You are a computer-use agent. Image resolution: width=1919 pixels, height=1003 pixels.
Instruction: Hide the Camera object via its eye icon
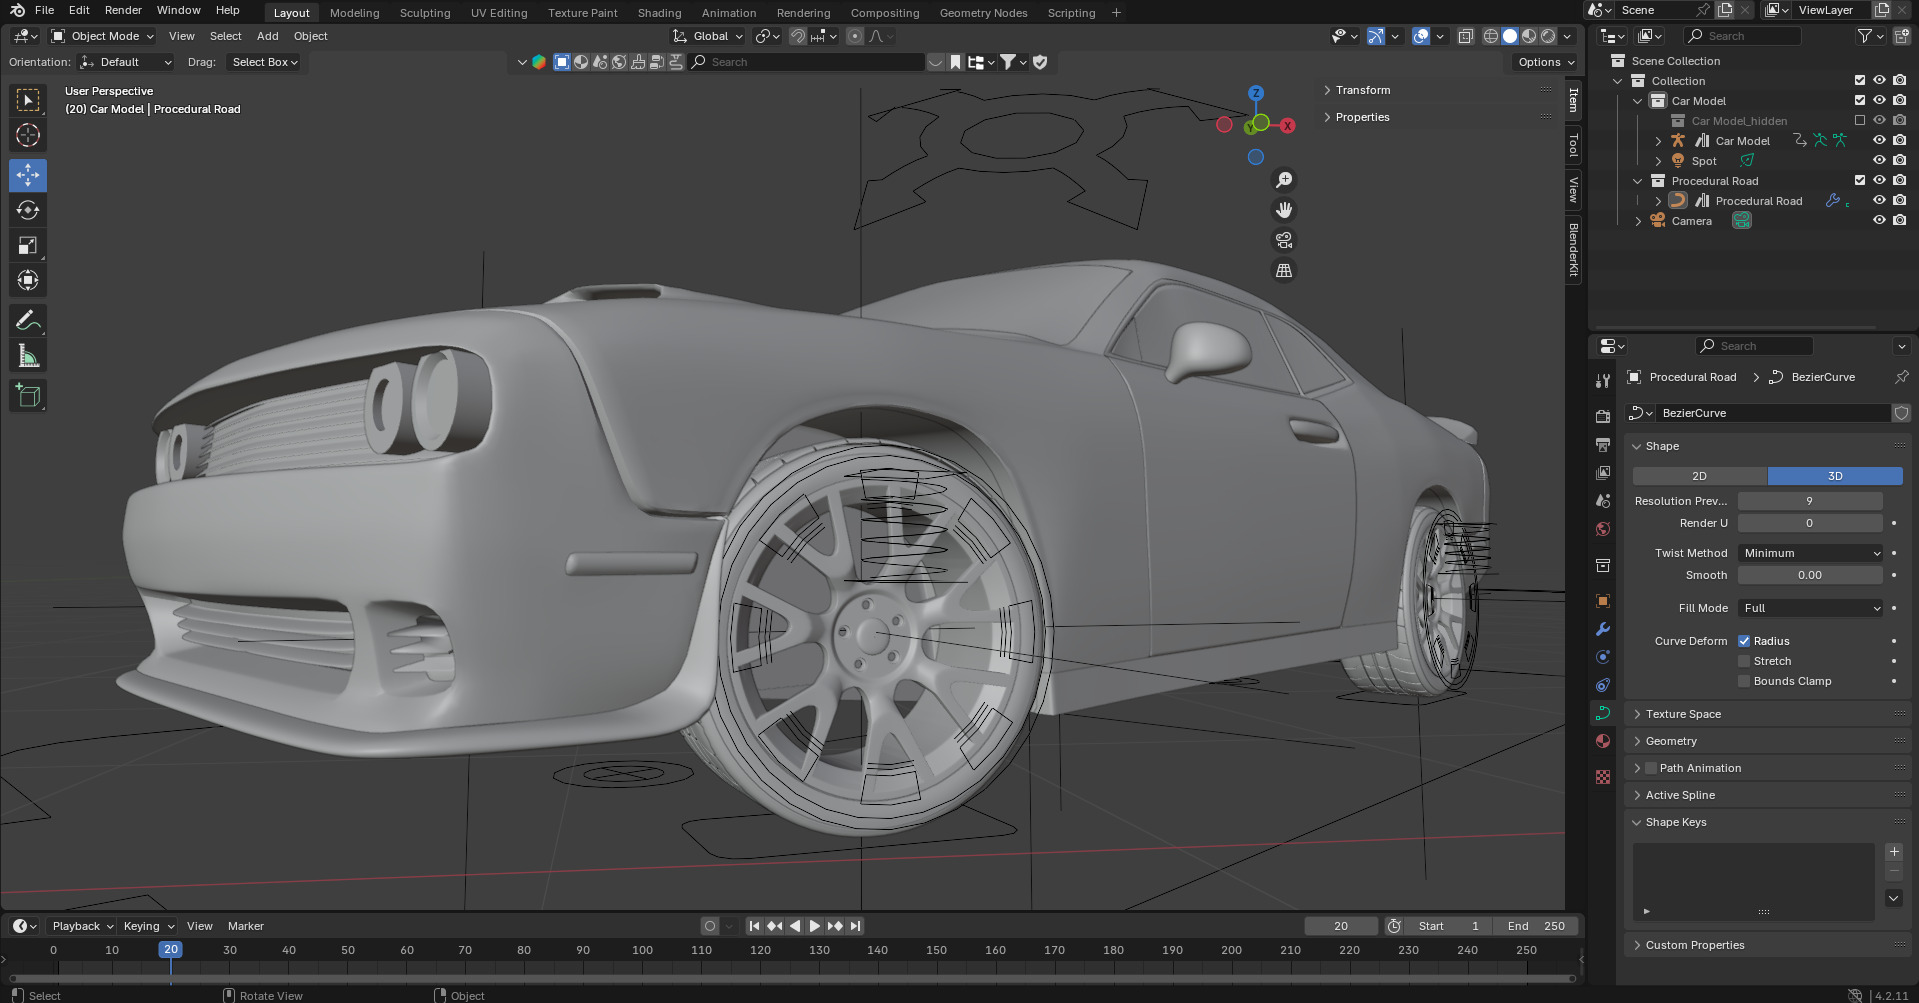click(x=1879, y=220)
